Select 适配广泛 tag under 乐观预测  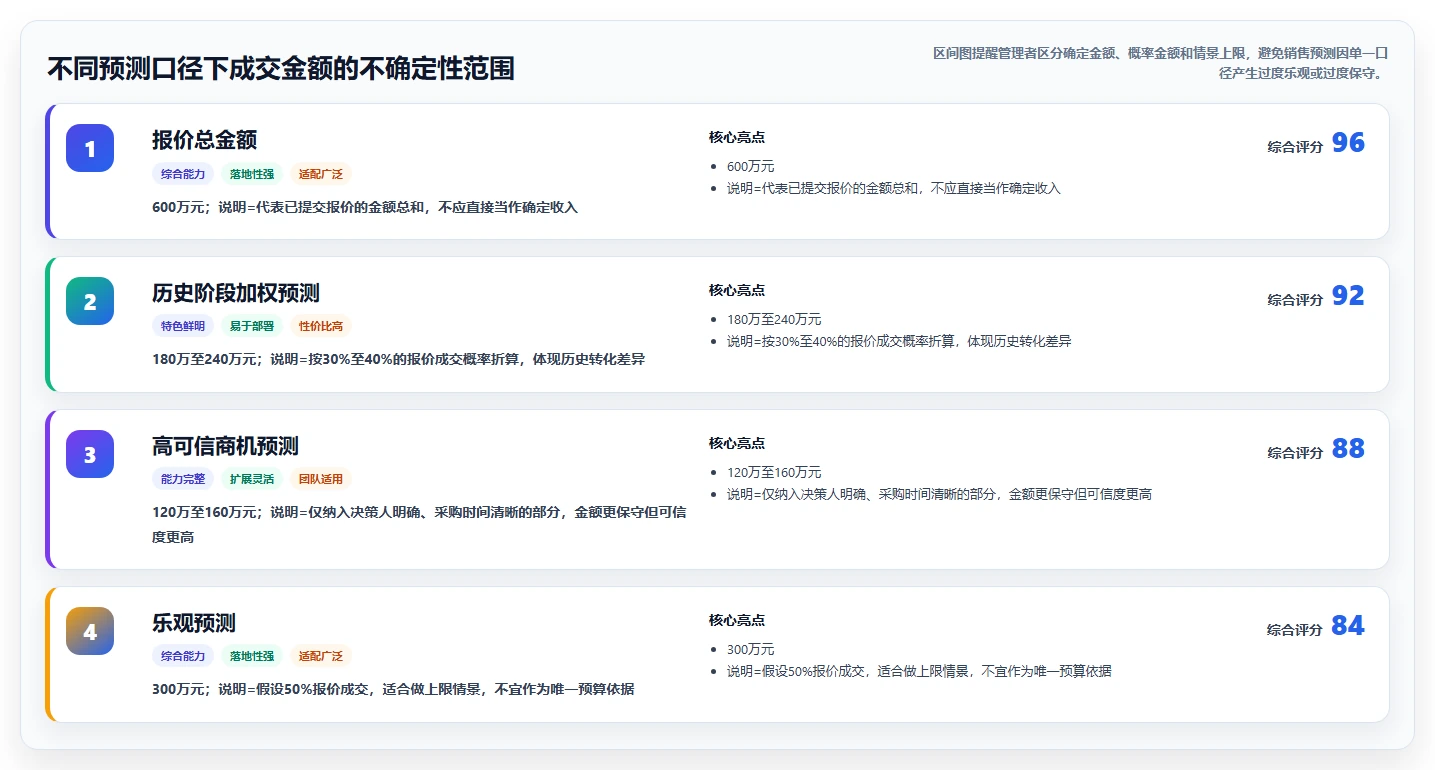321,656
